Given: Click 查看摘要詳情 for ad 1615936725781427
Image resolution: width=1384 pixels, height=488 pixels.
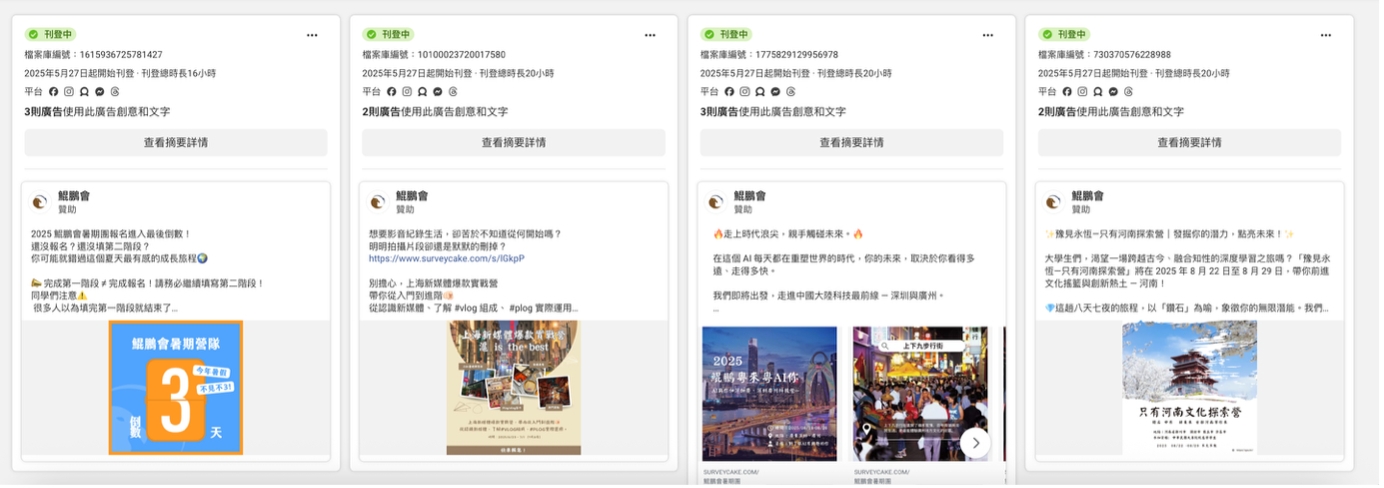Looking at the screenshot, I should [176, 143].
